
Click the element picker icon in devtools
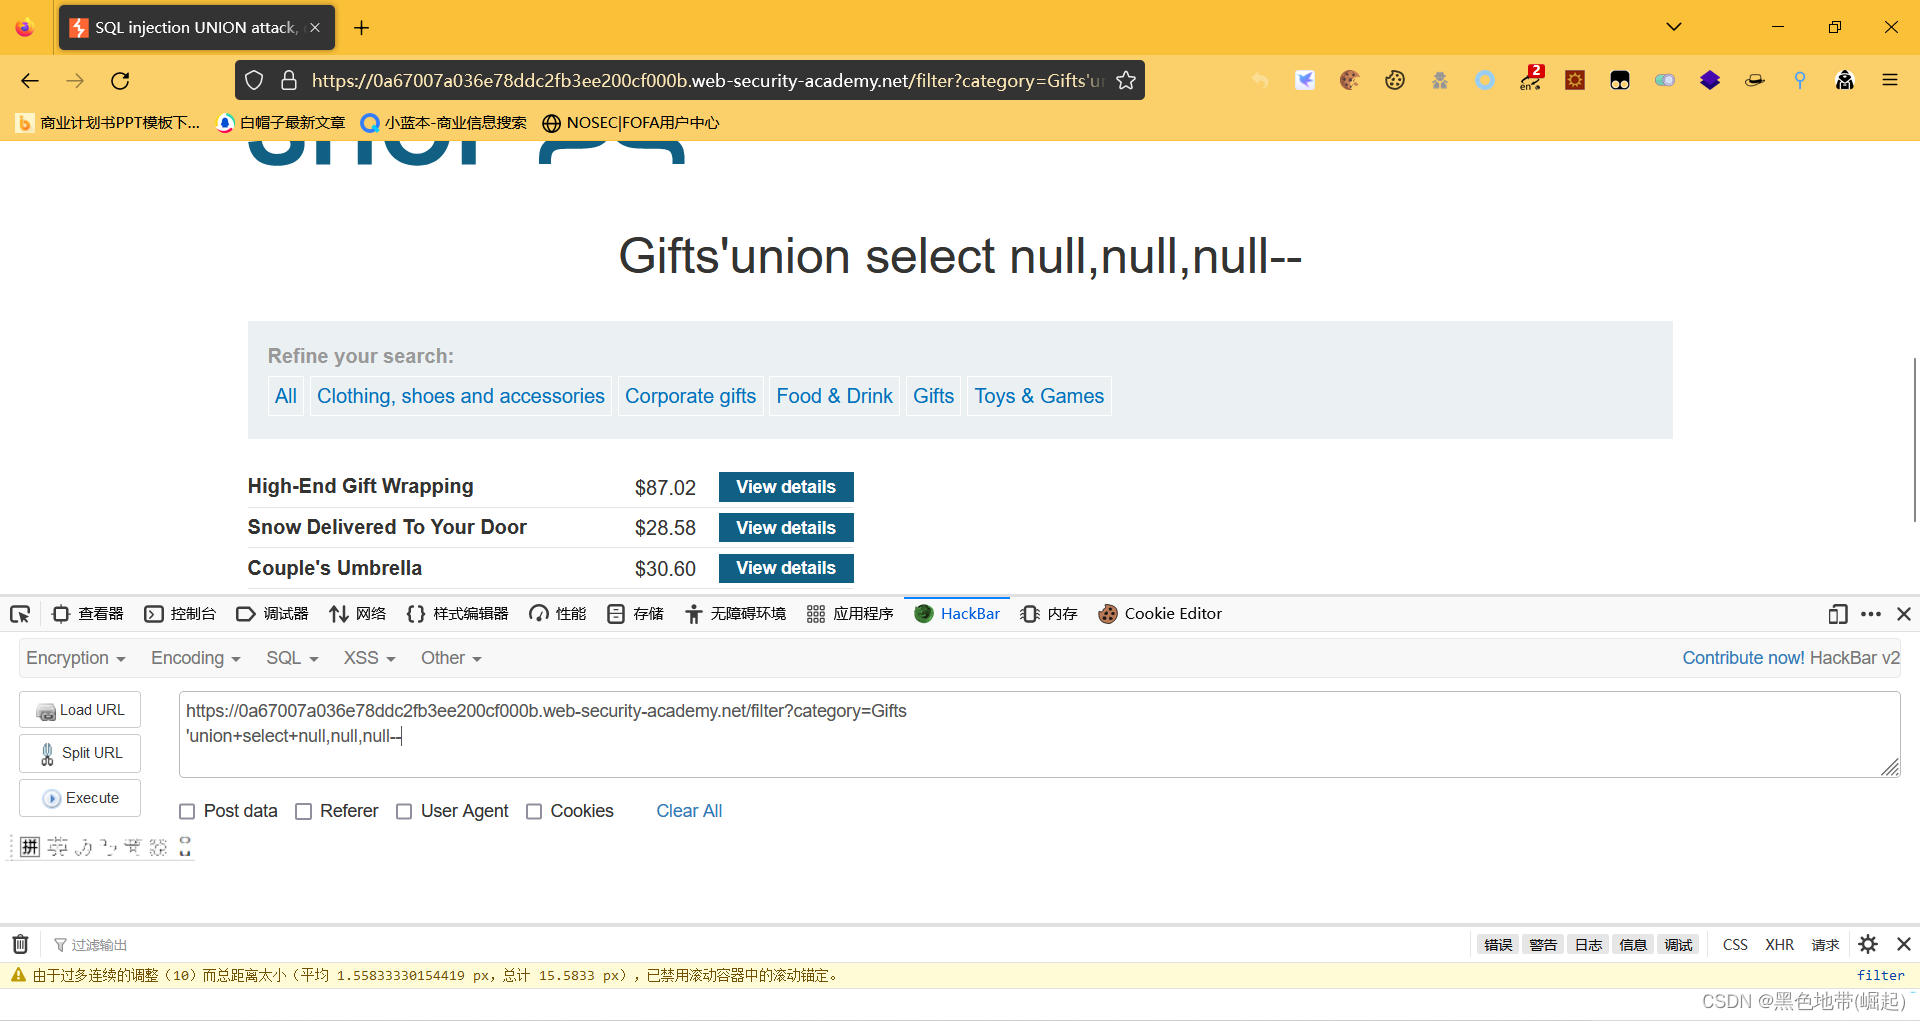20,614
